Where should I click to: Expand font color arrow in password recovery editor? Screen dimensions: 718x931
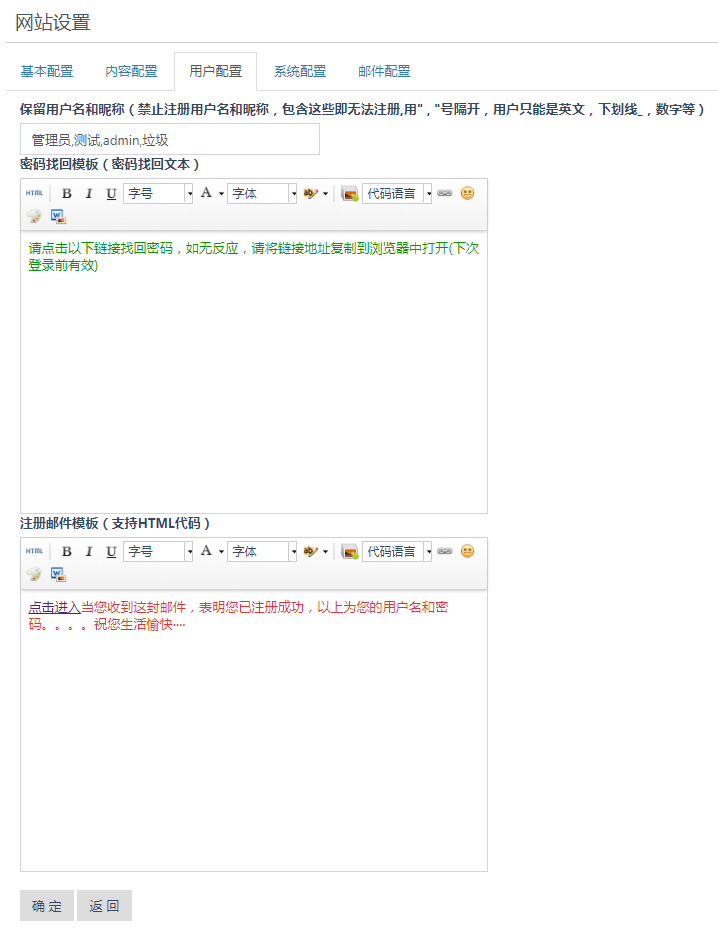[x=221, y=194]
